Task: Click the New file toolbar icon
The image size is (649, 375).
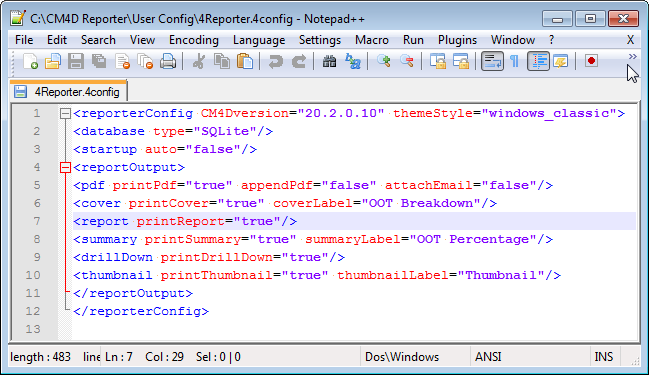Action: click(x=30, y=61)
